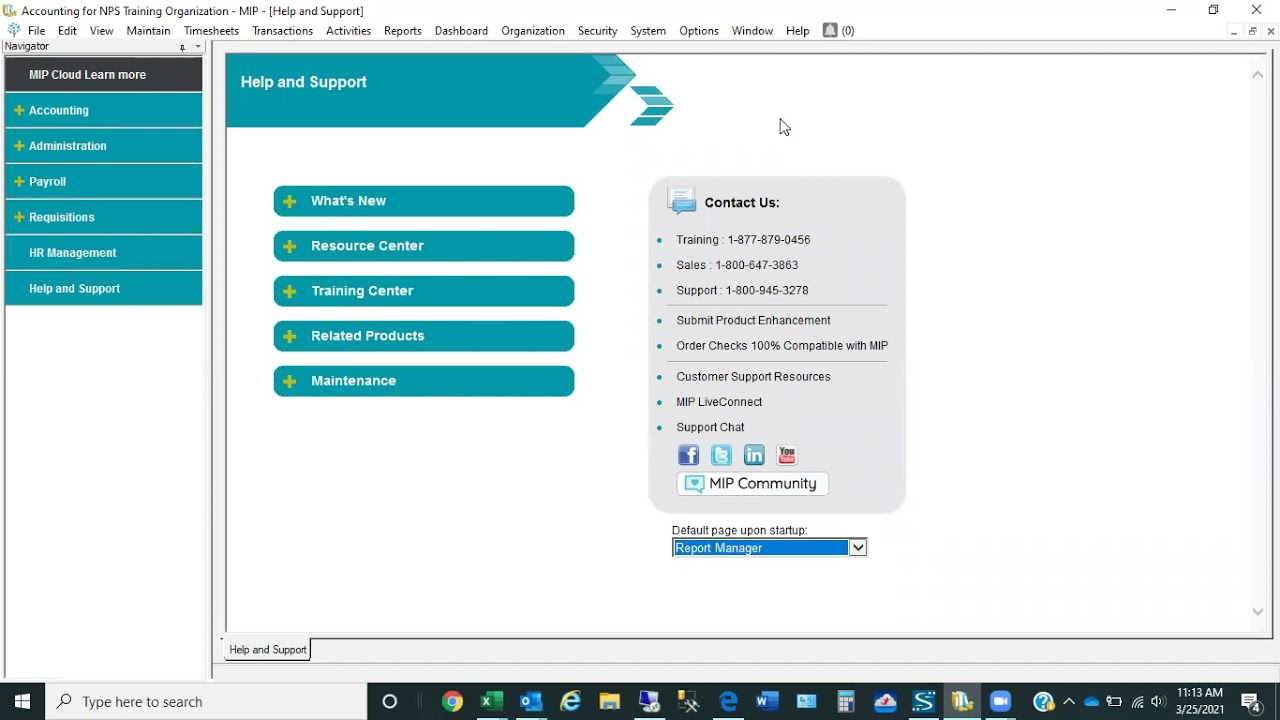Open the File menu

click(37, 31)
